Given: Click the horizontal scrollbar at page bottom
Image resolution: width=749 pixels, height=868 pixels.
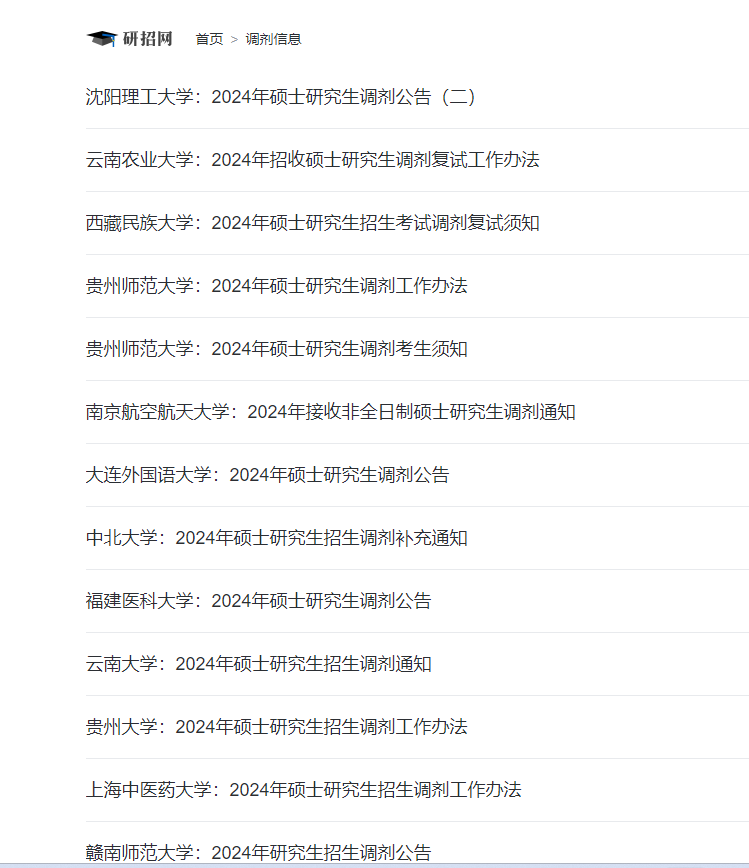Looking at the screenshot, I should 374,865.
